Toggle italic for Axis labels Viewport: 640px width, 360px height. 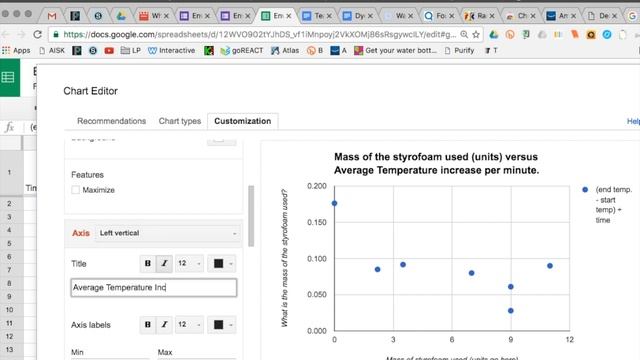pyautogui.click(x=164, y=324)
